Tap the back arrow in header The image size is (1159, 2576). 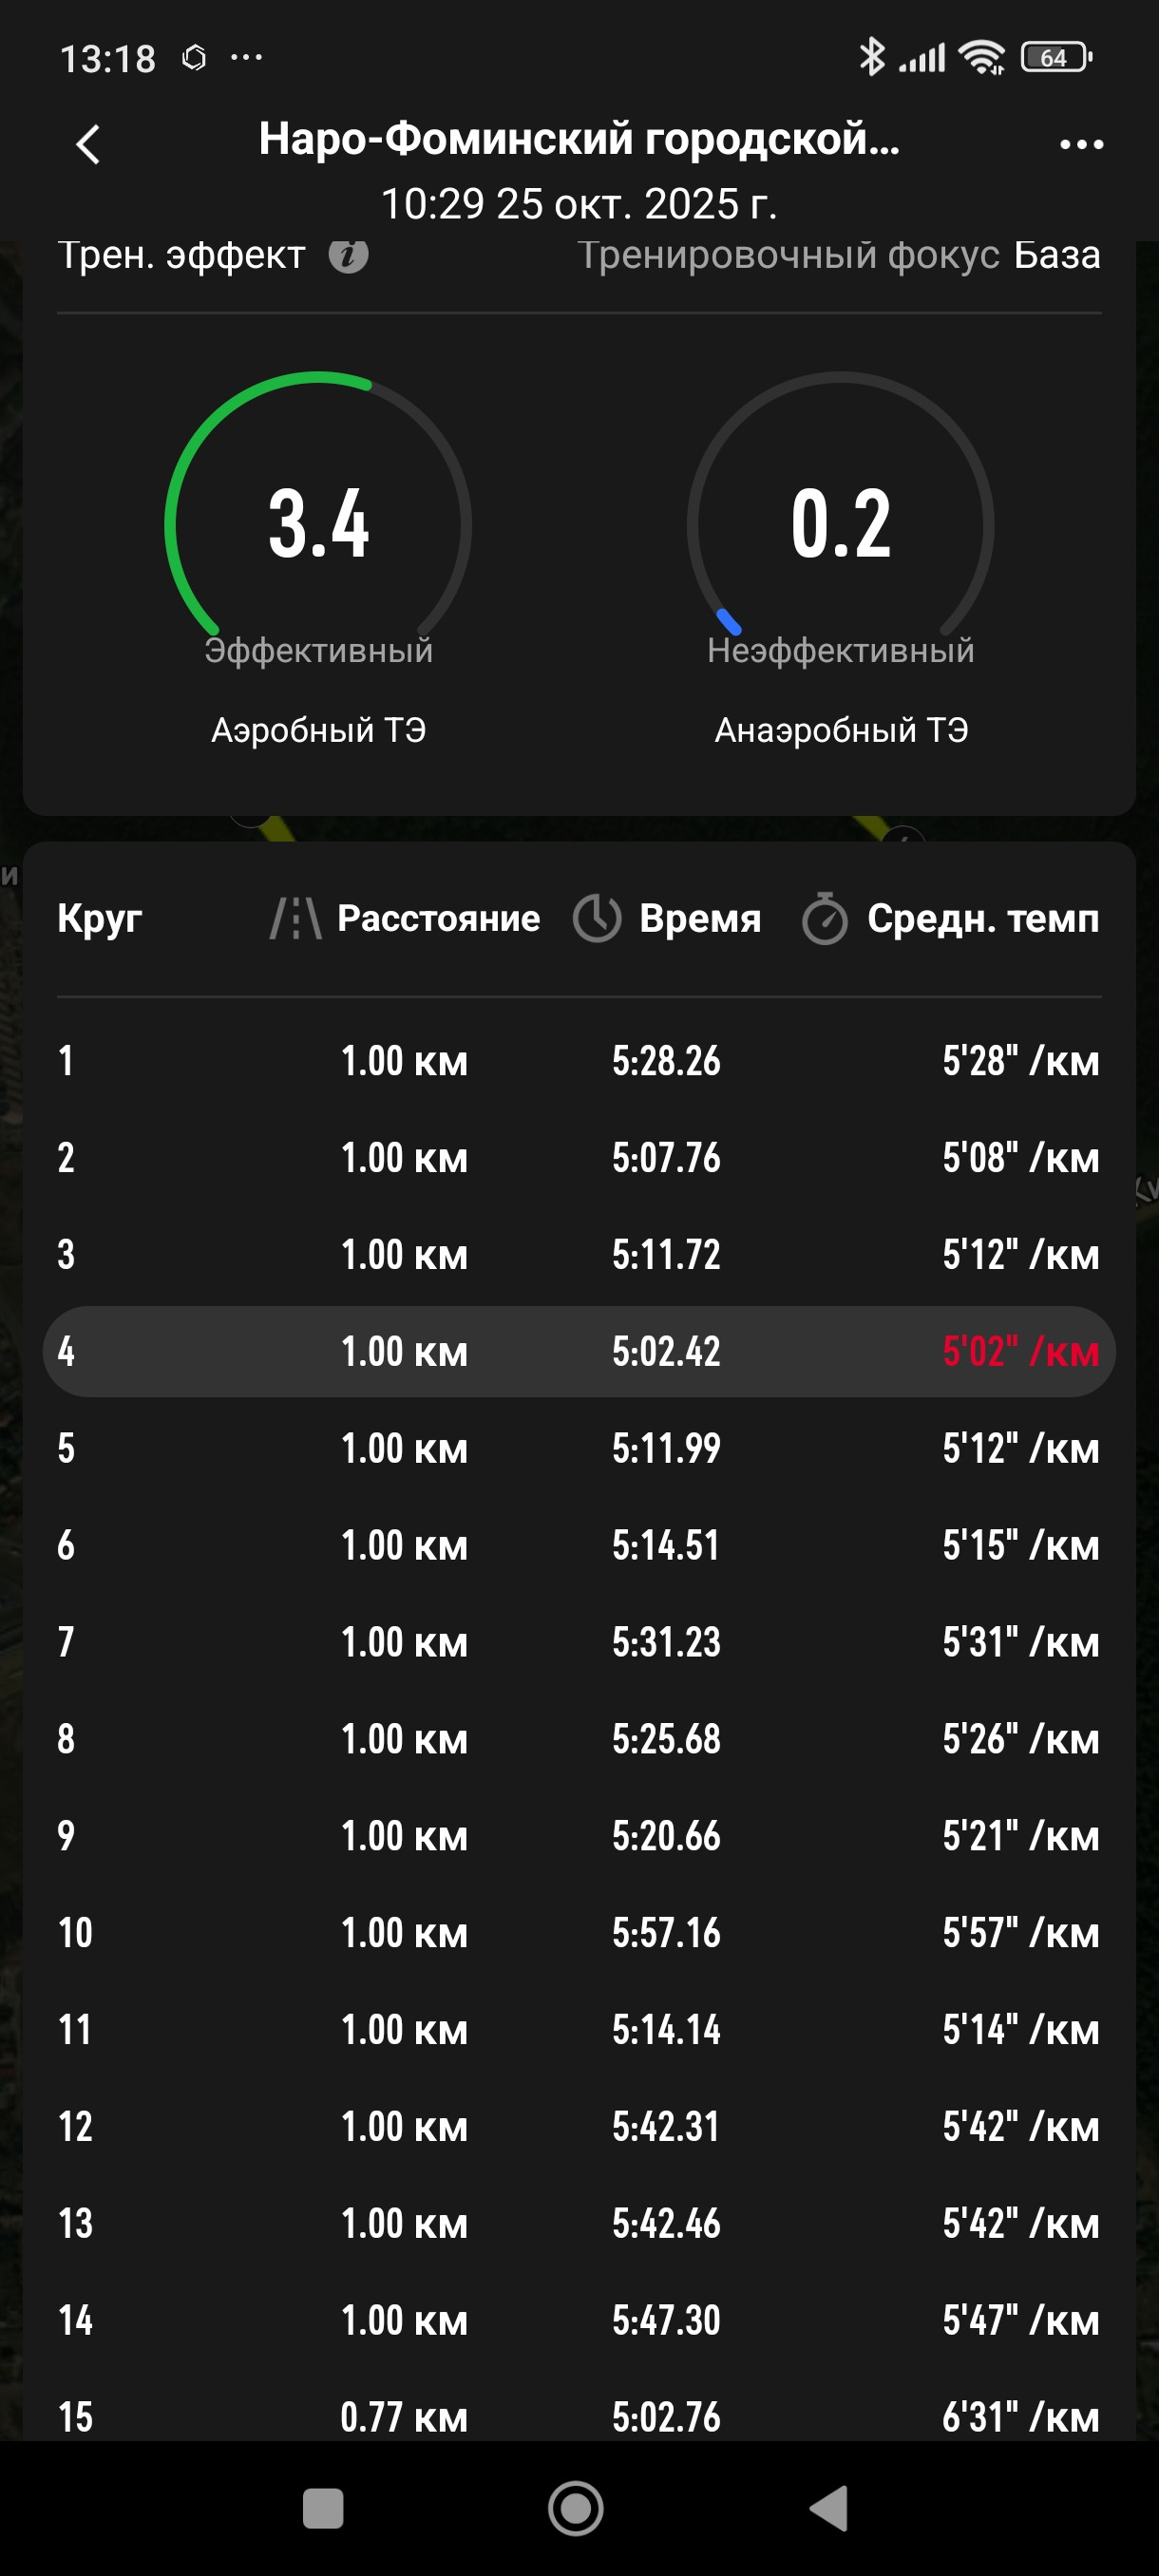click(x=88, y=144)
